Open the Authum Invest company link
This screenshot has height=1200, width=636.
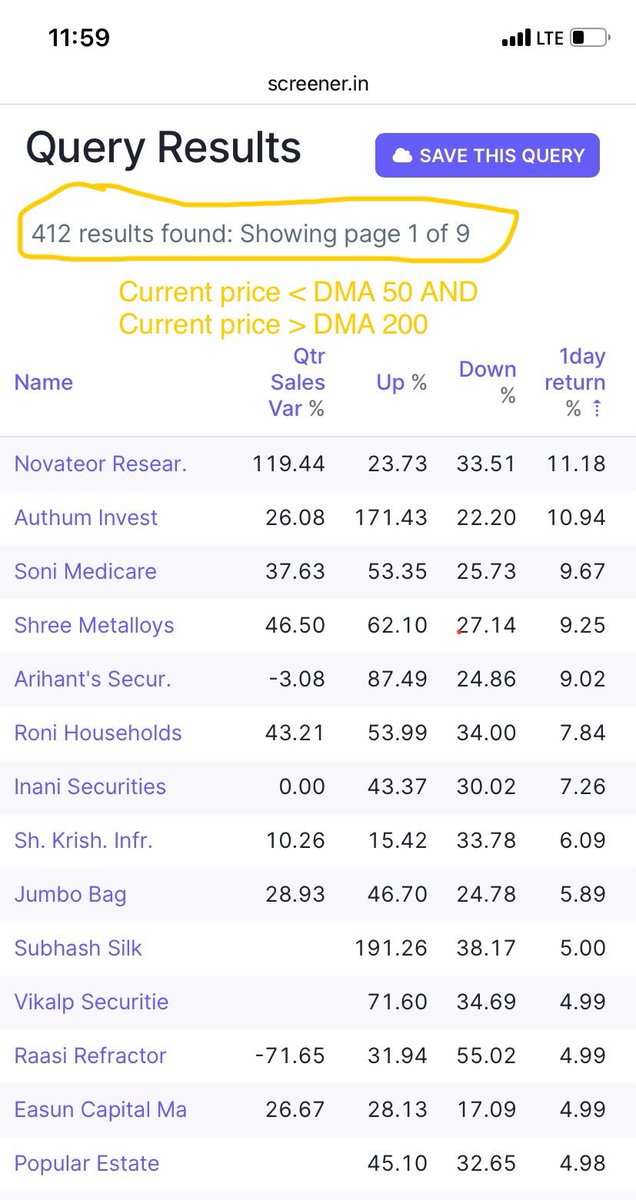(x=86, y=518)
